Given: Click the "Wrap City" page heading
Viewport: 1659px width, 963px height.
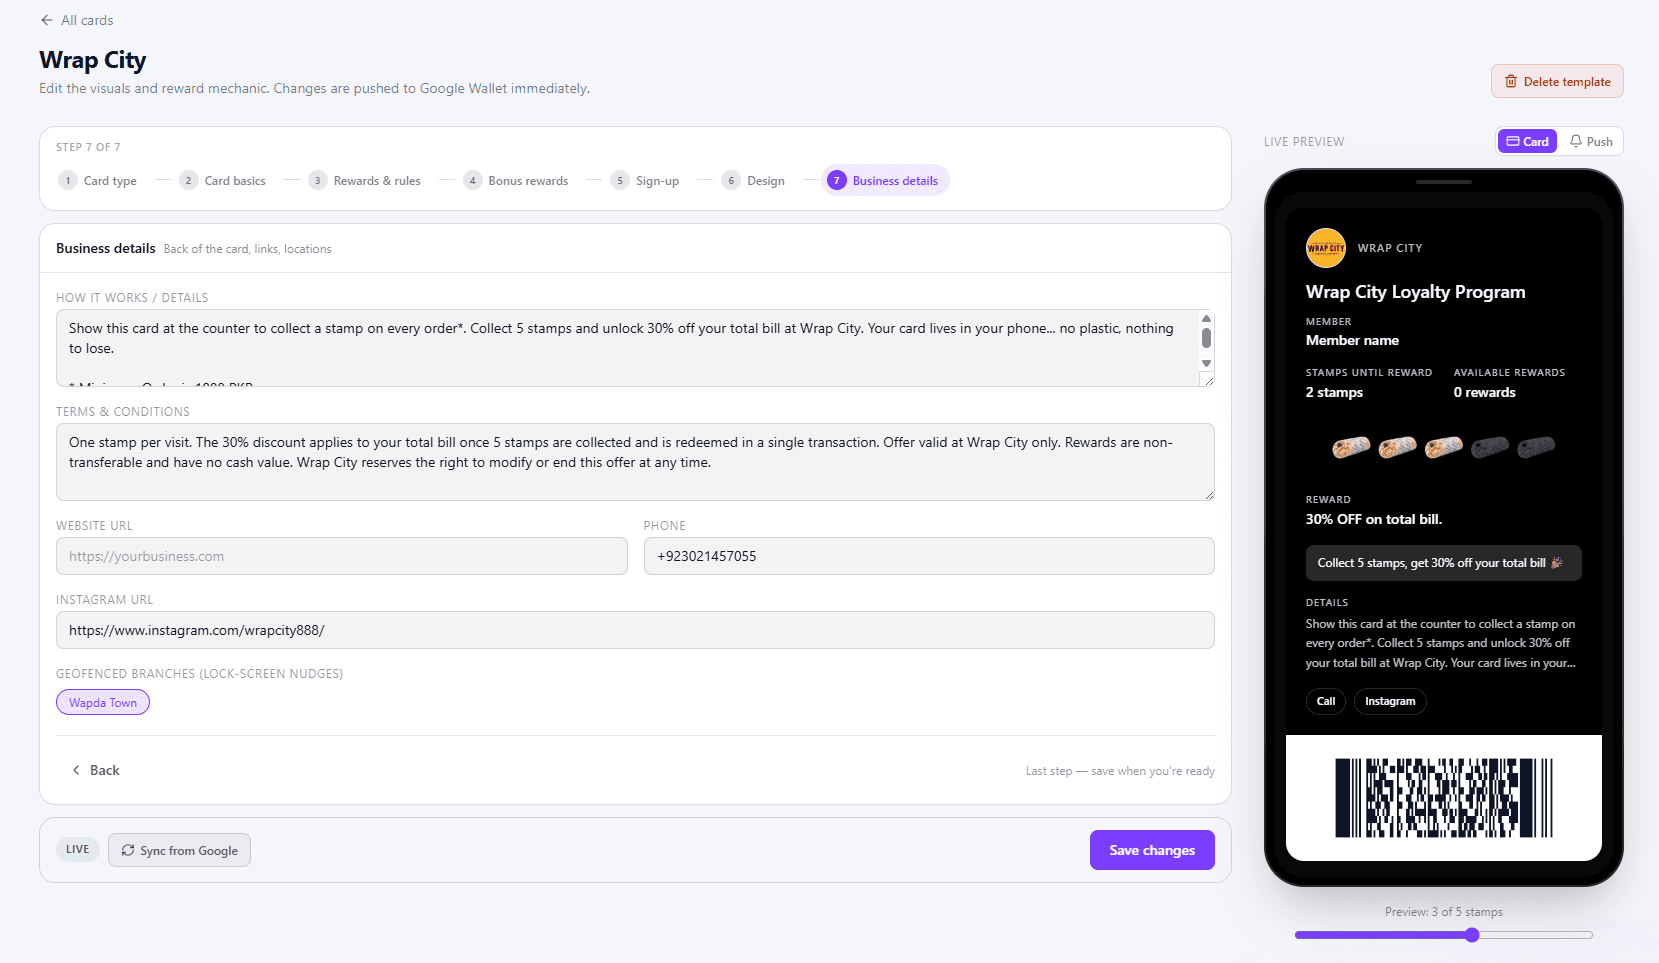Looking at the screenshot, I should coord(93,60).
